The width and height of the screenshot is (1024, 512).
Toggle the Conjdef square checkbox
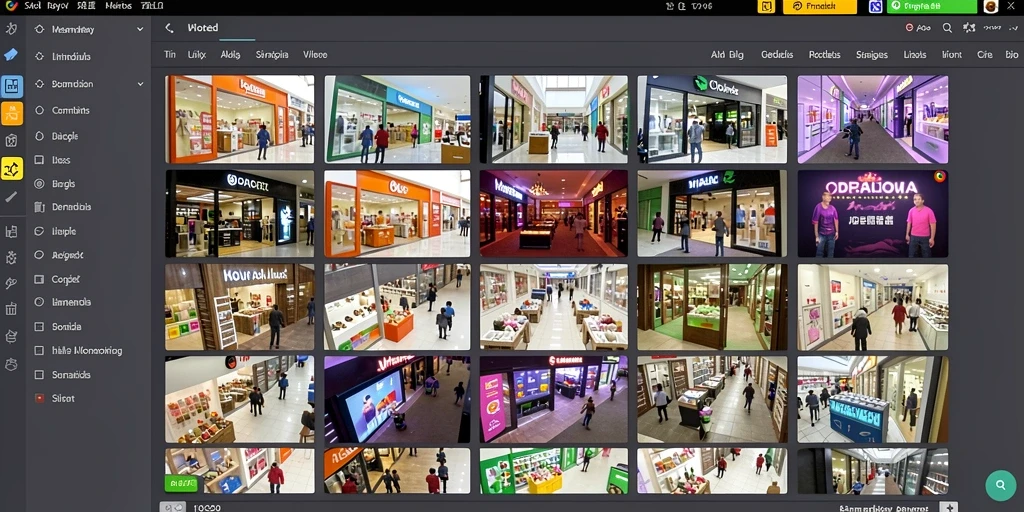click(39, 280)
